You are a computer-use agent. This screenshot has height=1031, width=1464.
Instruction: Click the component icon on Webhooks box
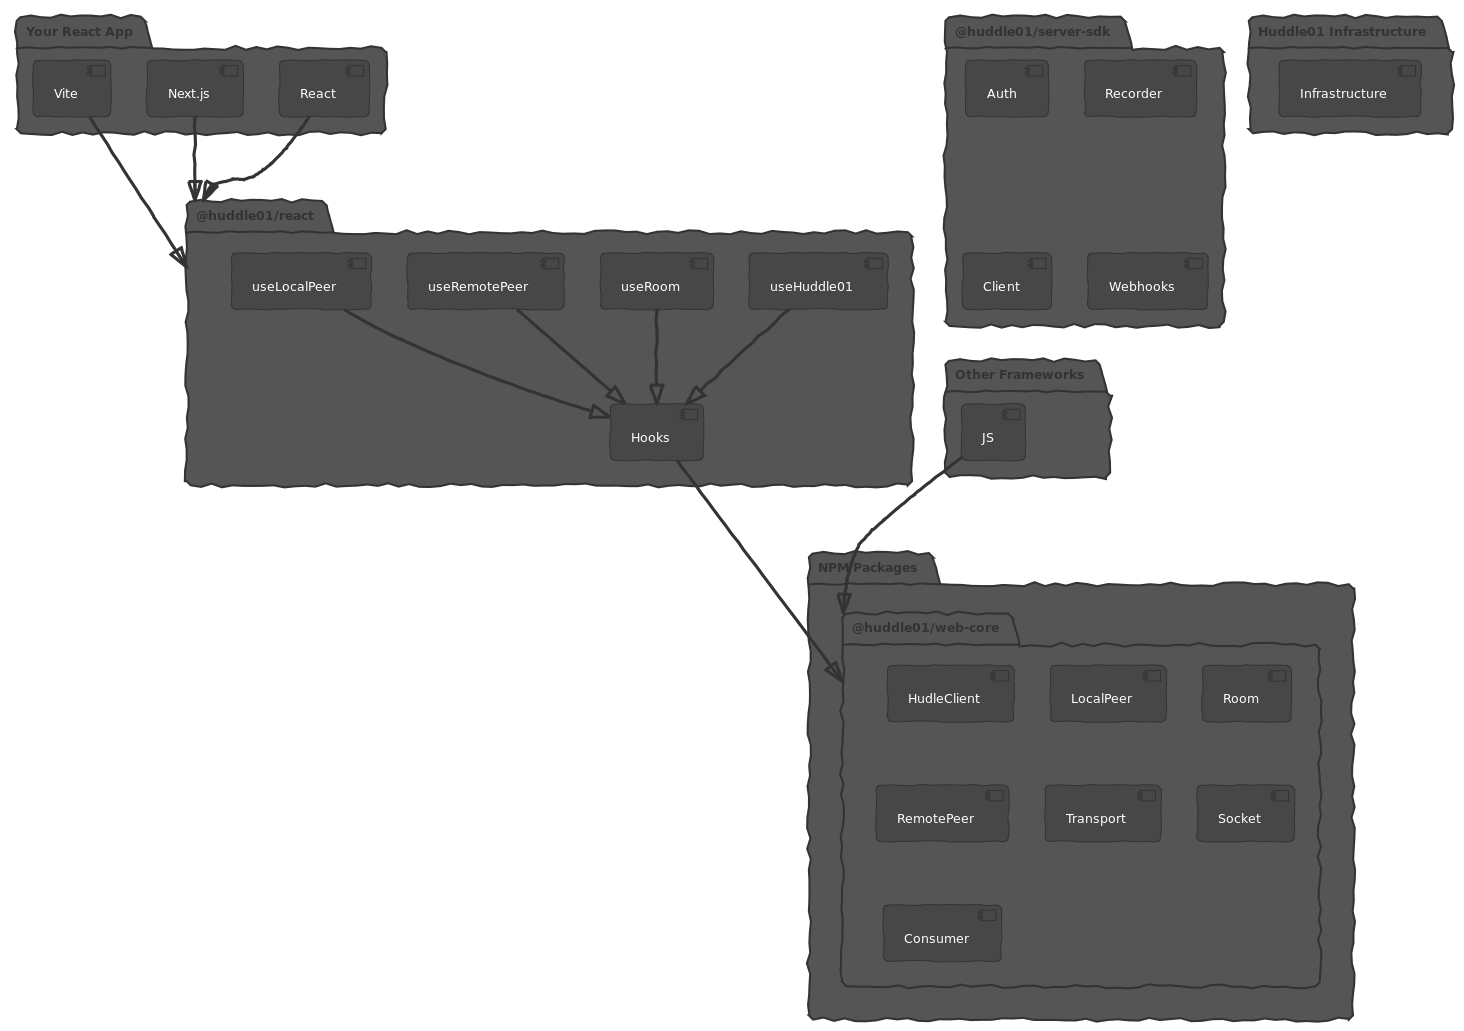(x=1193, y=264)
